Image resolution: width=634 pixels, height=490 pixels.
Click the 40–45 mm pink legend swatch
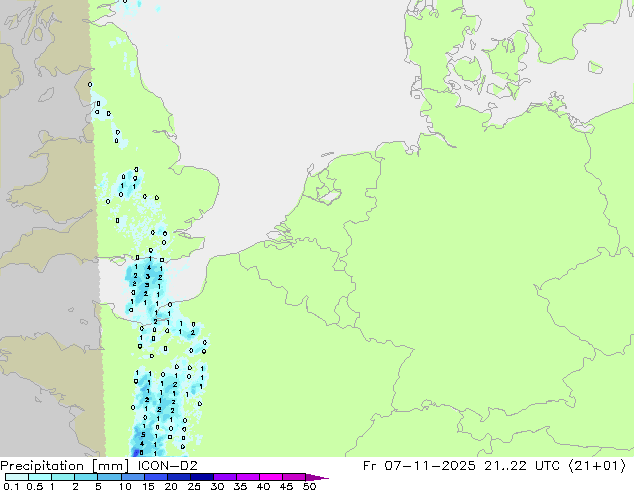271,477
